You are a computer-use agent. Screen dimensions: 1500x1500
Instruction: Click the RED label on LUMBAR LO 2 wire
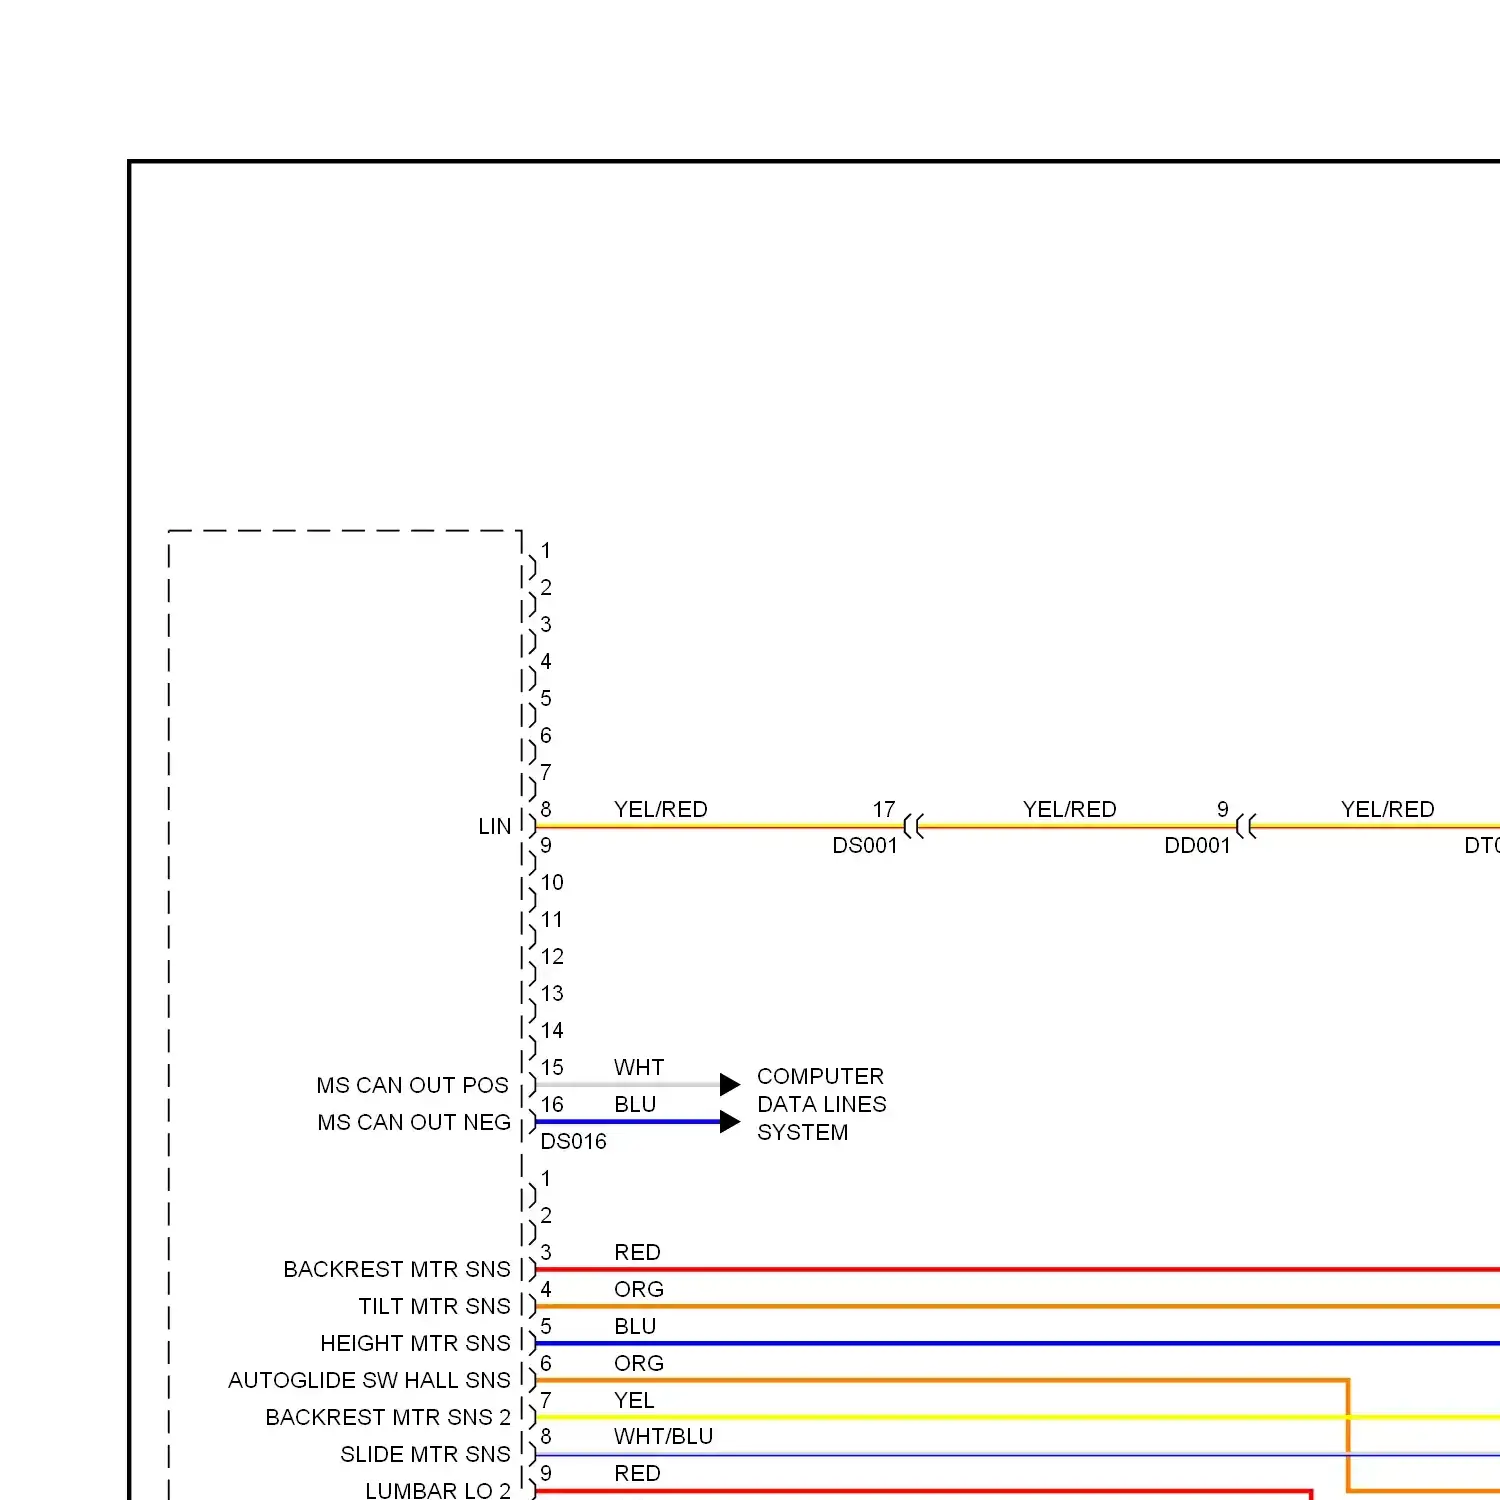click(x=637, y=1473)
